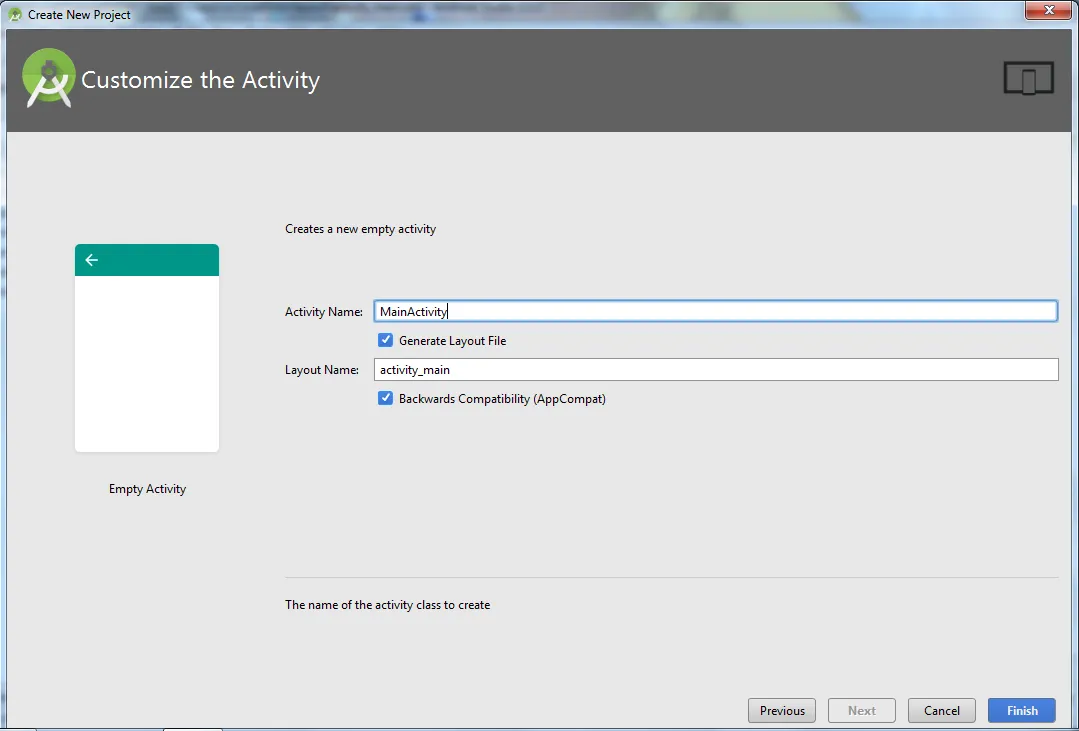The image size is (1079, 731).
Task: Click the Android Studio icon in title bar
Action: [x=14, y=14]
